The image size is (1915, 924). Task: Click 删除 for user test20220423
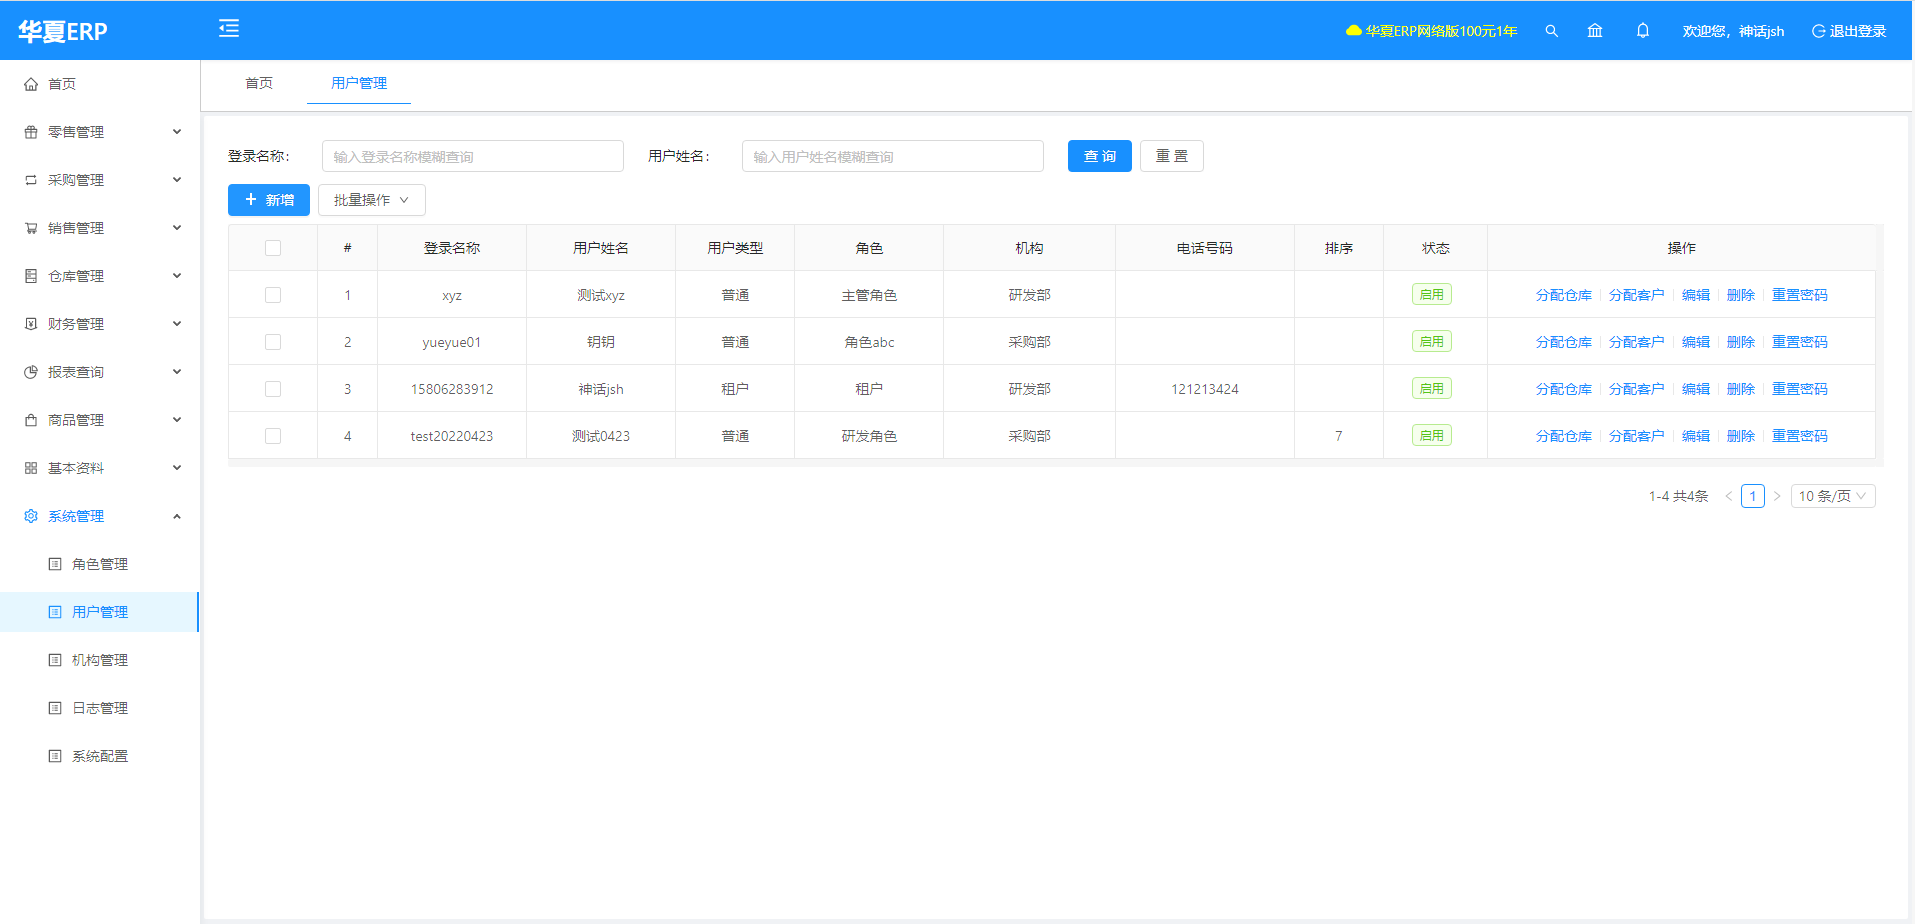click(1741, 436)
